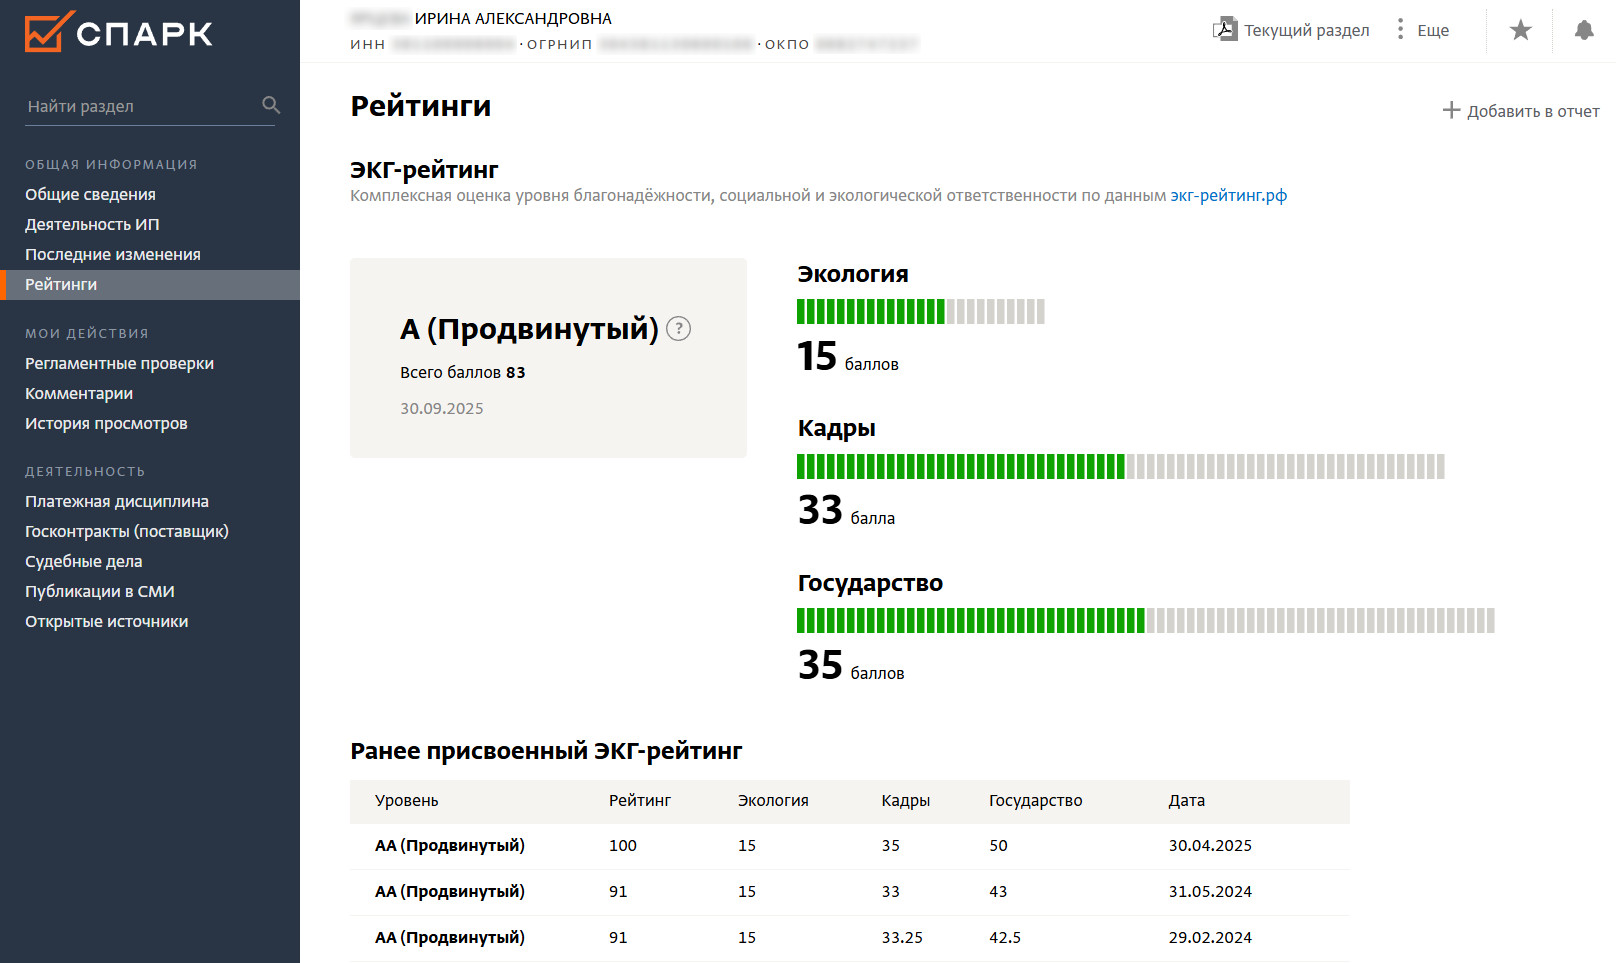Click the SPARK logo
Screen dimensions: 1616x963
point(118,32)
